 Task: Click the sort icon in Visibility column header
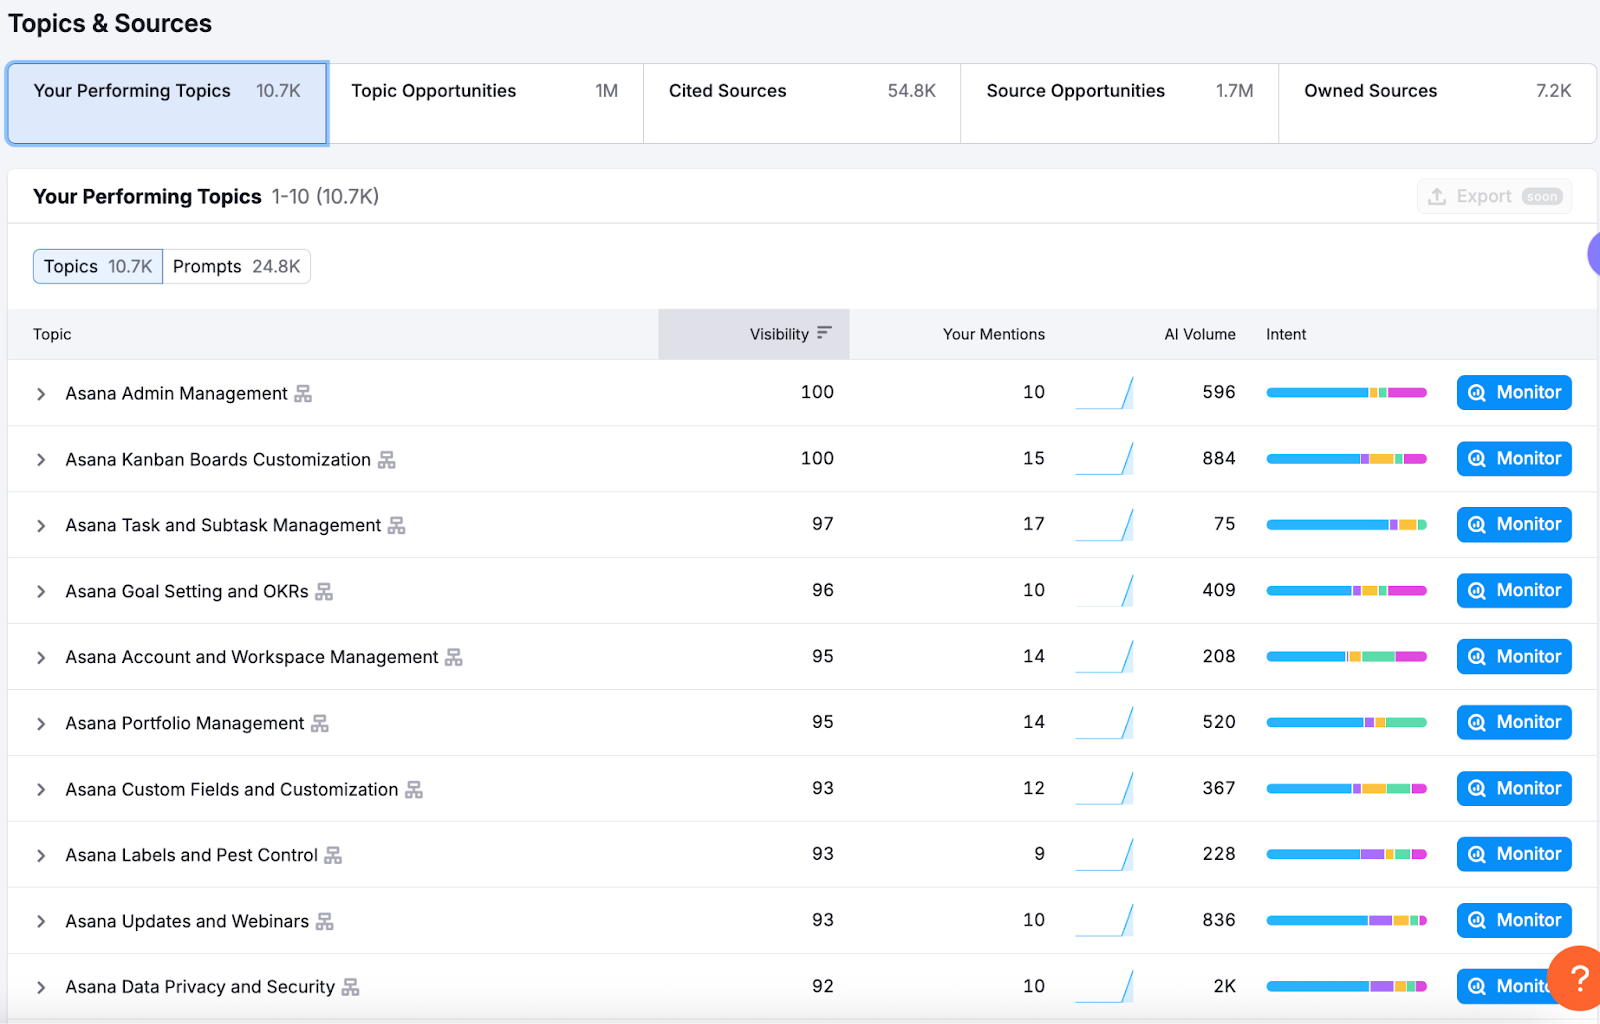click(x=824, y=333)
